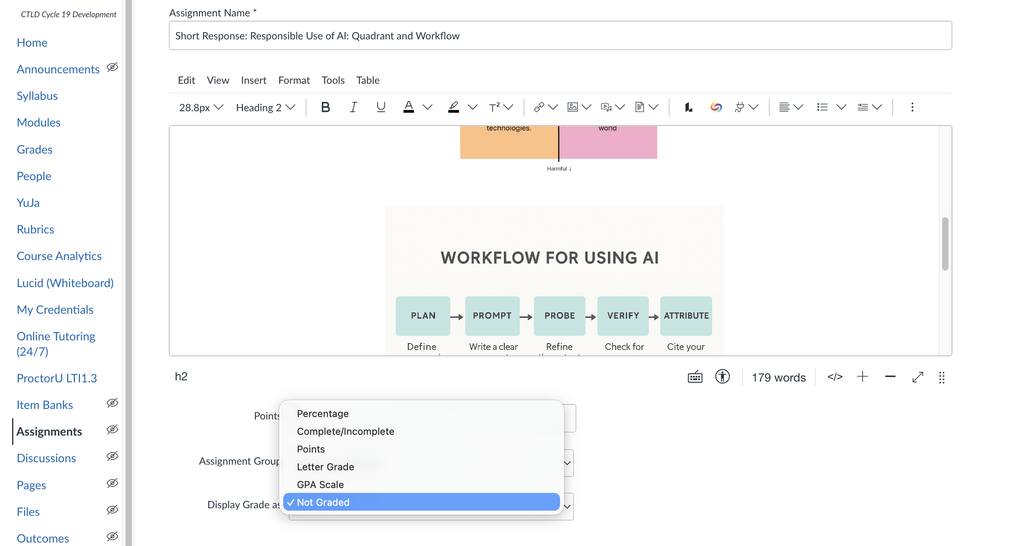
Task: Toggle Item Banks visibility eye icon
Action: tap(112, 403)
